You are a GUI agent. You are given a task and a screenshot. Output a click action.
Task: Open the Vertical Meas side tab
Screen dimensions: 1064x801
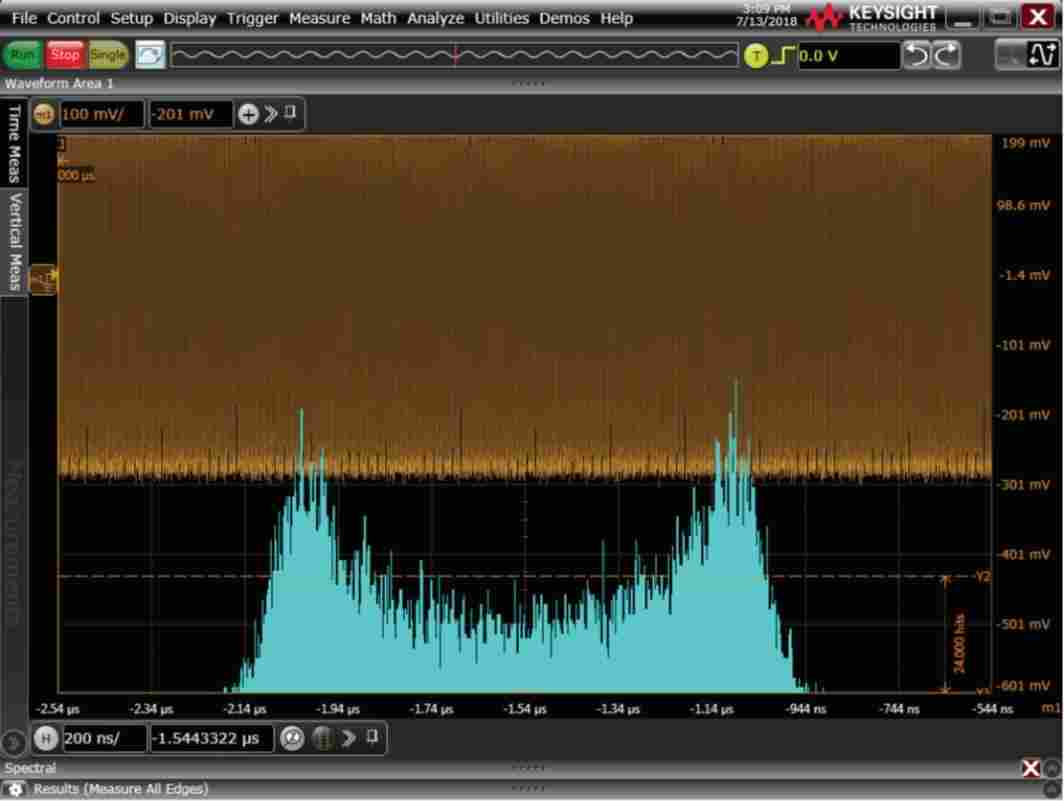click(15, 241)
